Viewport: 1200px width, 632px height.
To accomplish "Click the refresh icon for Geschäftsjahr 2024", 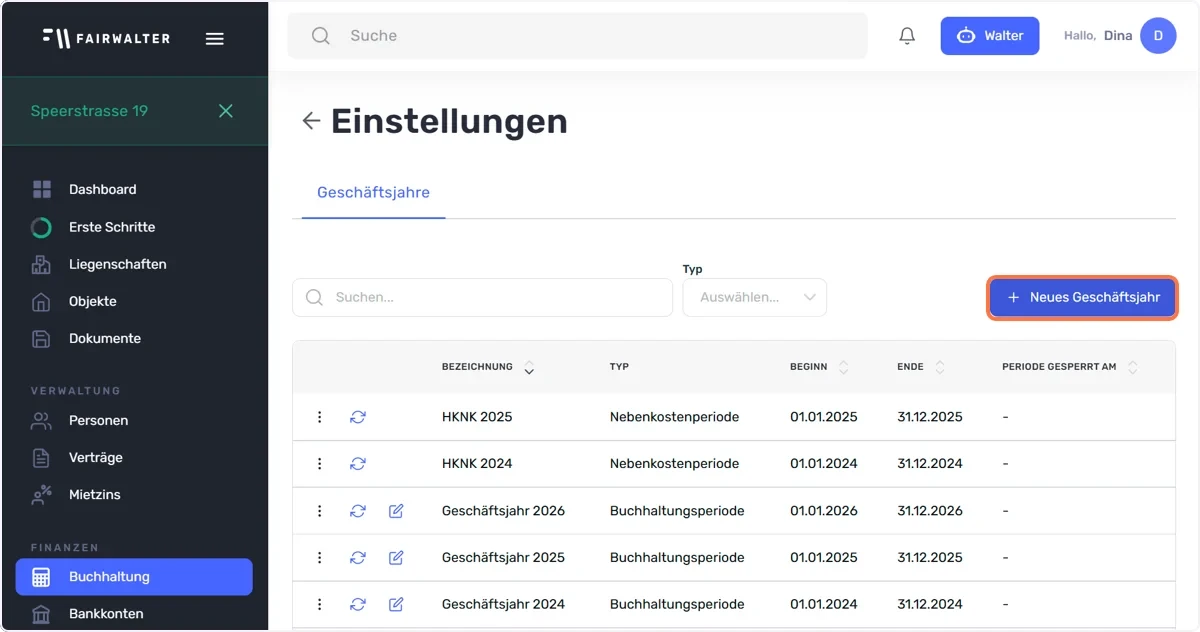I will pyautogui.click(x=358, y=604).
